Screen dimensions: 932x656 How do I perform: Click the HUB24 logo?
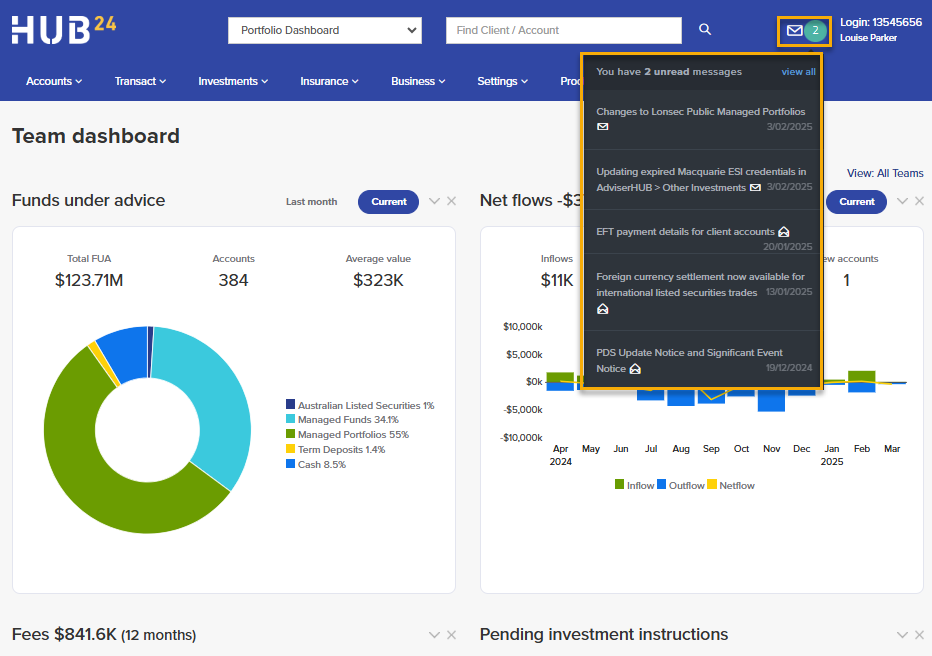[64, 30]
